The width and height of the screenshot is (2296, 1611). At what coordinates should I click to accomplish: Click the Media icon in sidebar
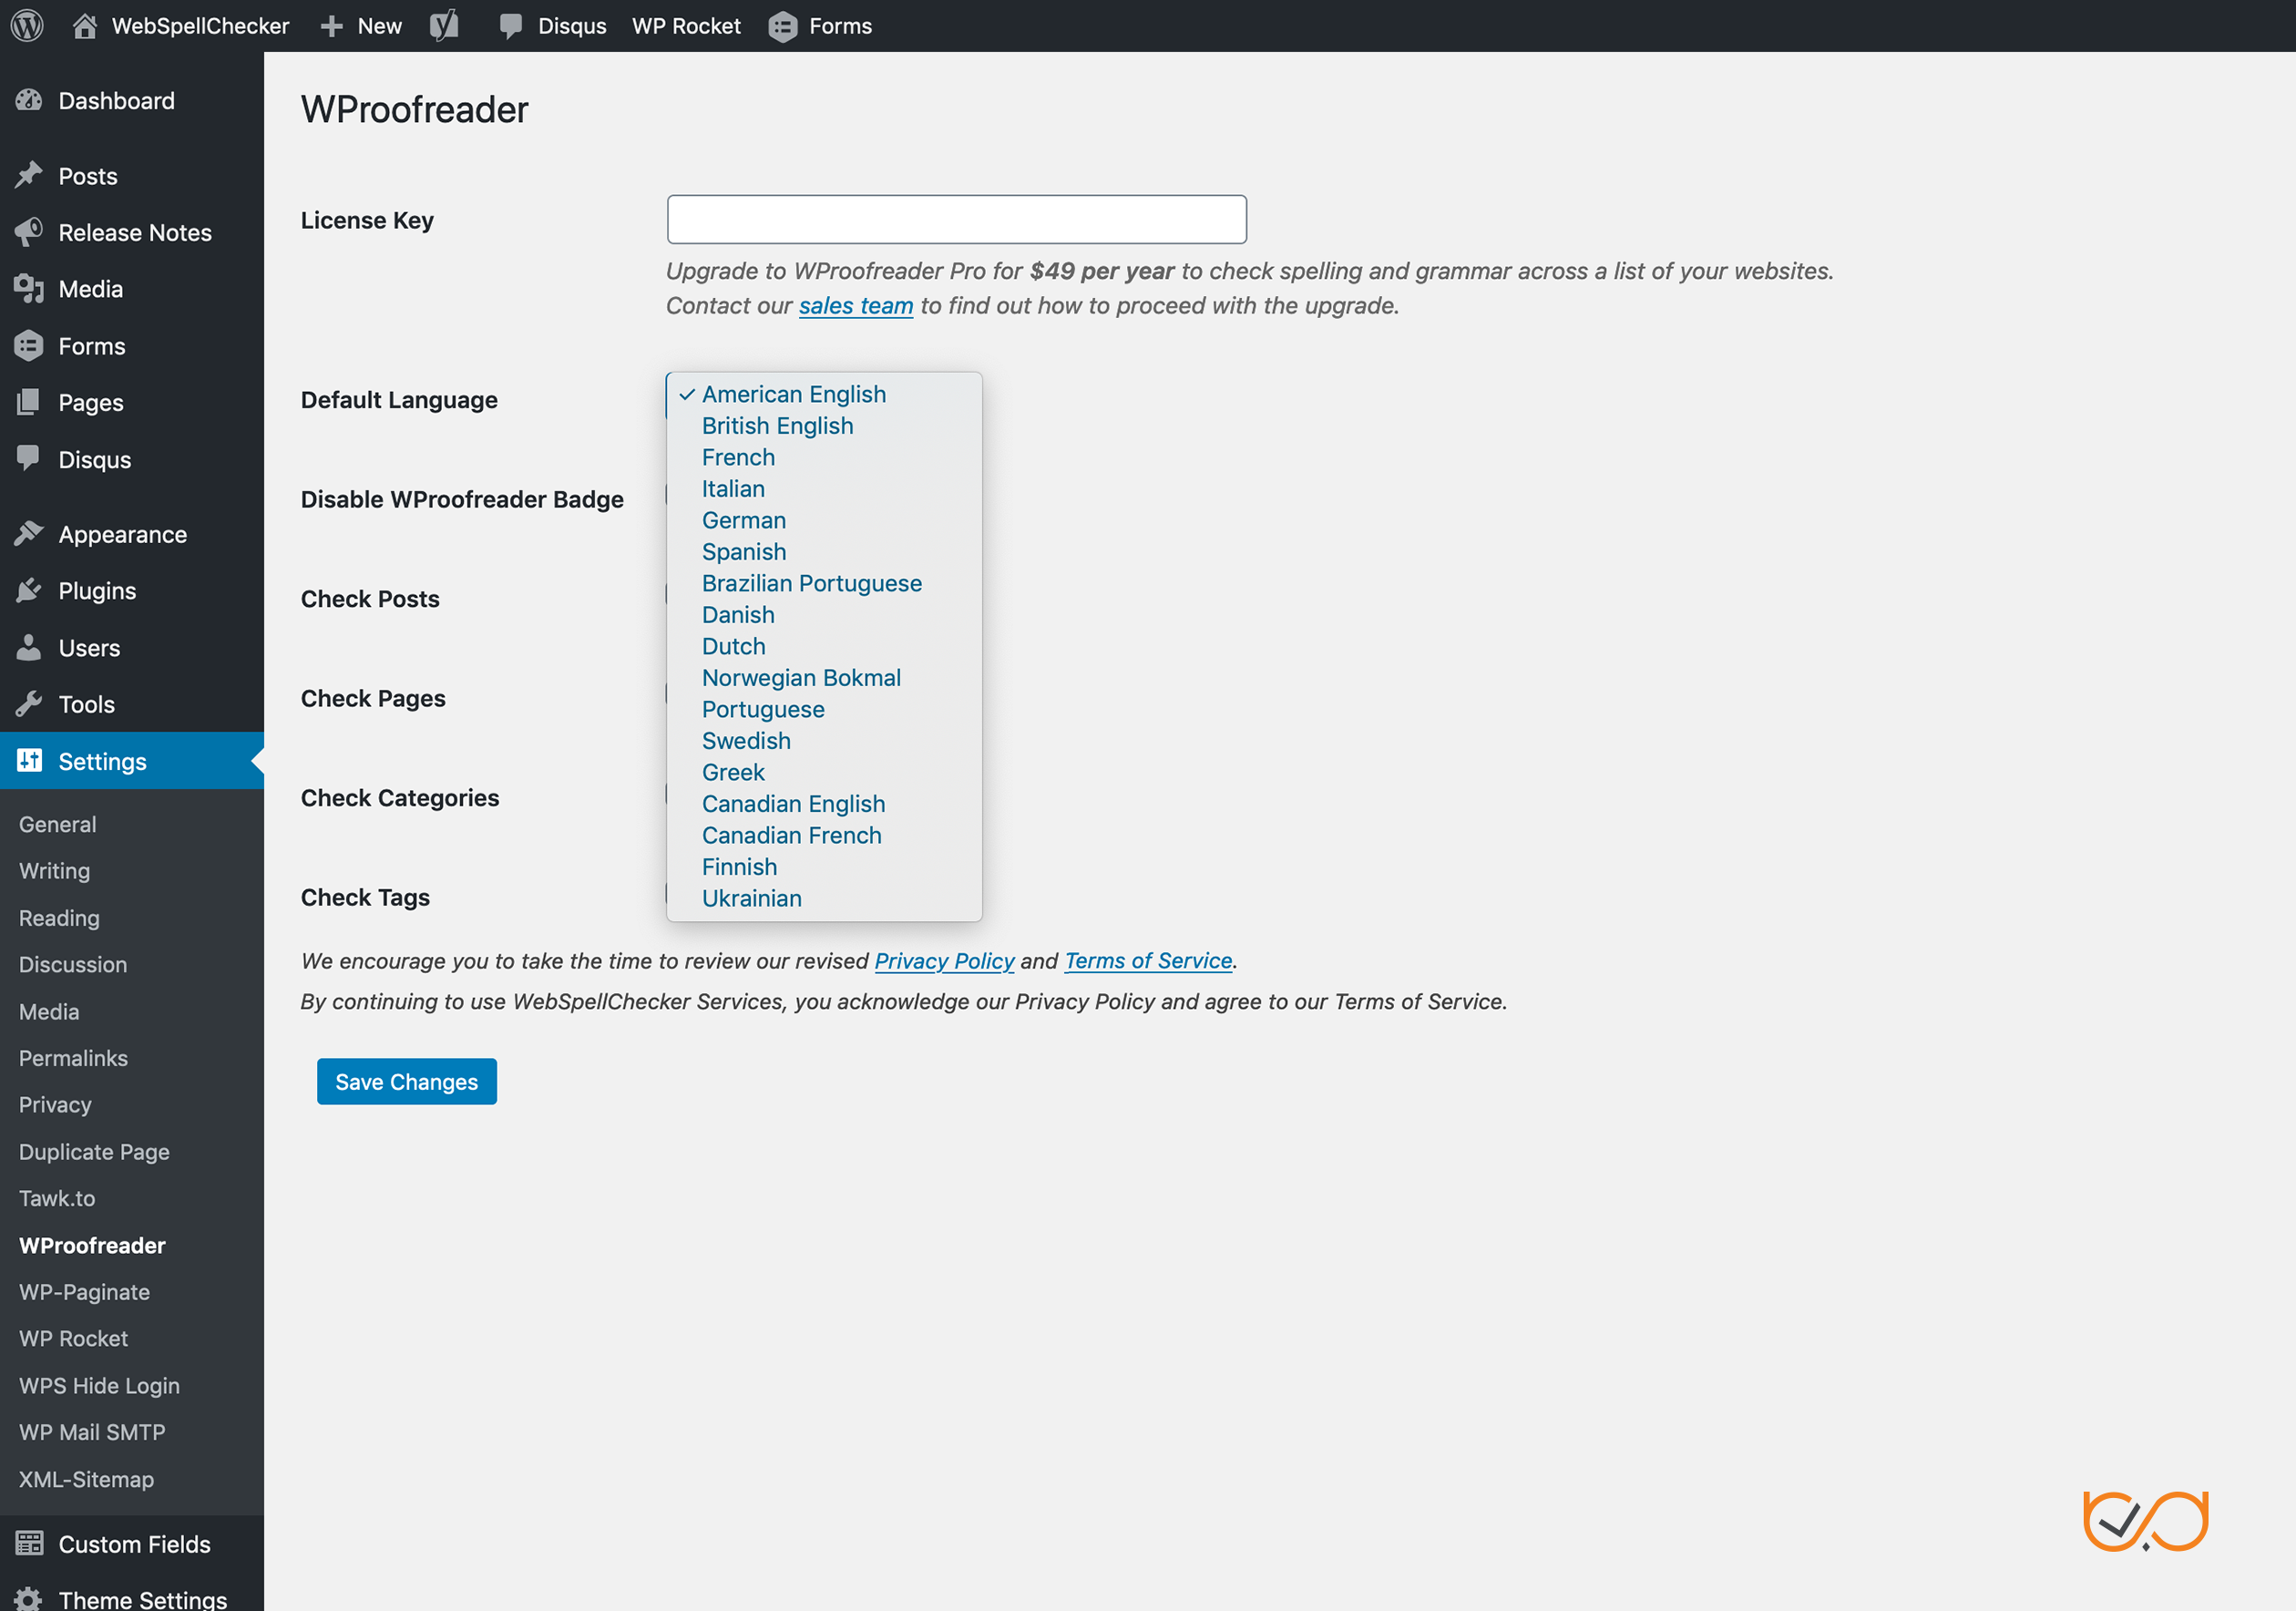point(29,289)
